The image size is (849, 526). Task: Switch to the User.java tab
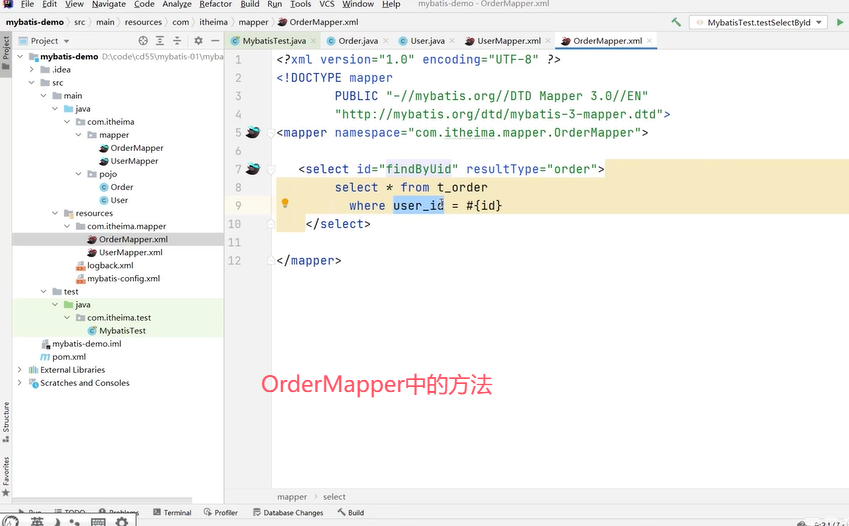tap(427, 41)
